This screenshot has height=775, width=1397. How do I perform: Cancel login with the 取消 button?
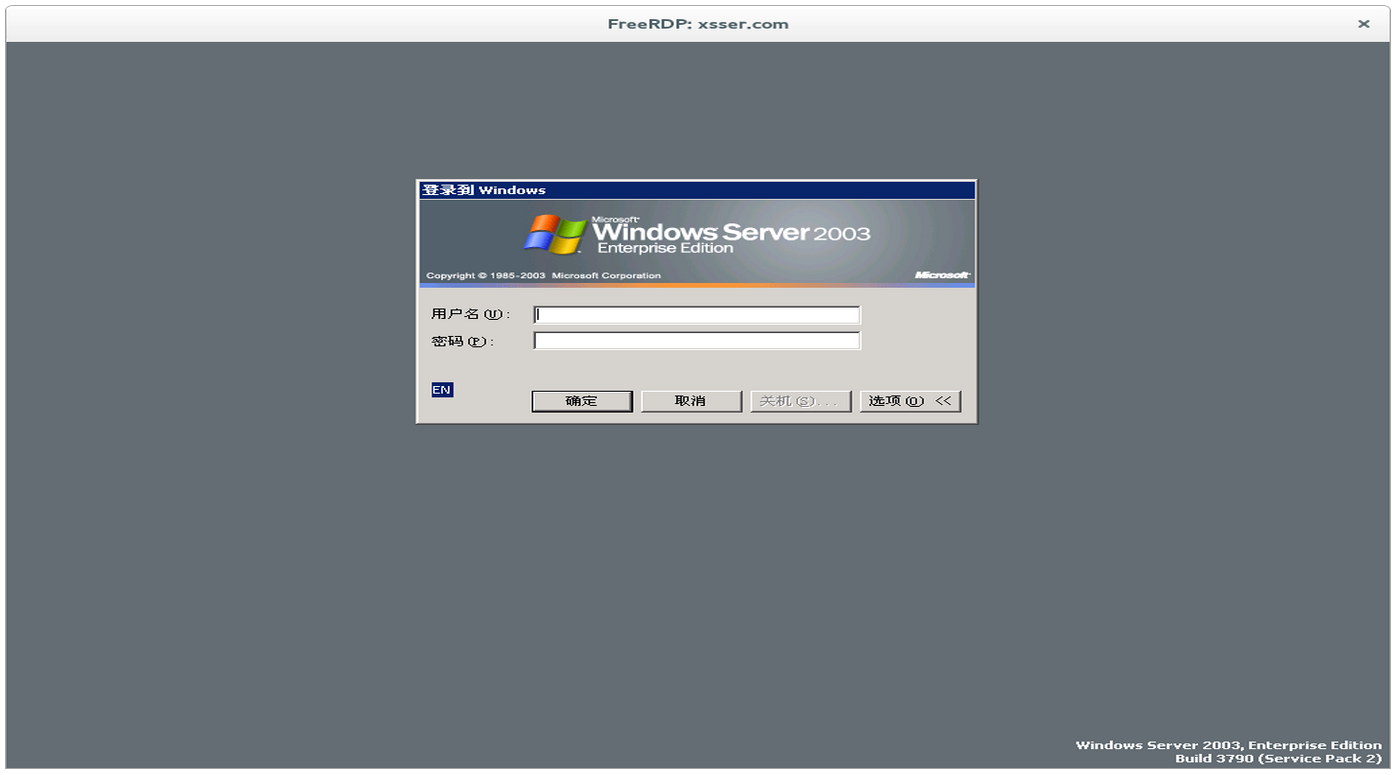click(x=691, y=401)
